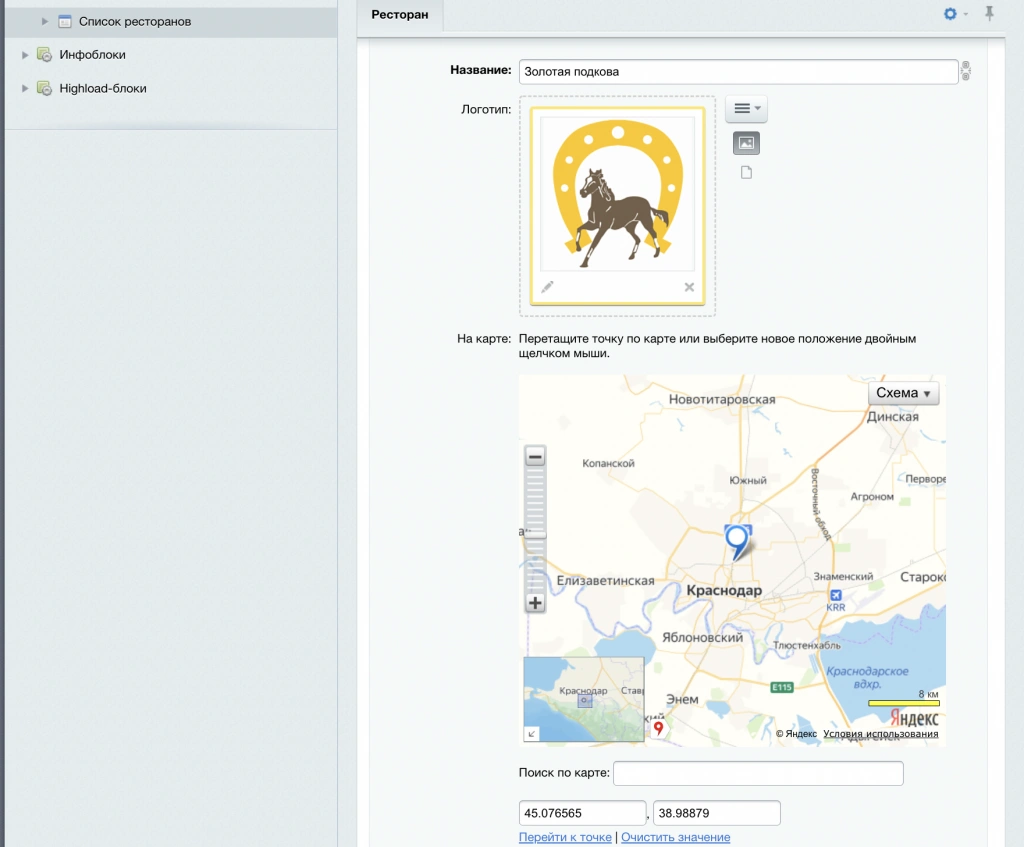
Task: Click the small icon right of Название field
Action: tap(966, 71)
